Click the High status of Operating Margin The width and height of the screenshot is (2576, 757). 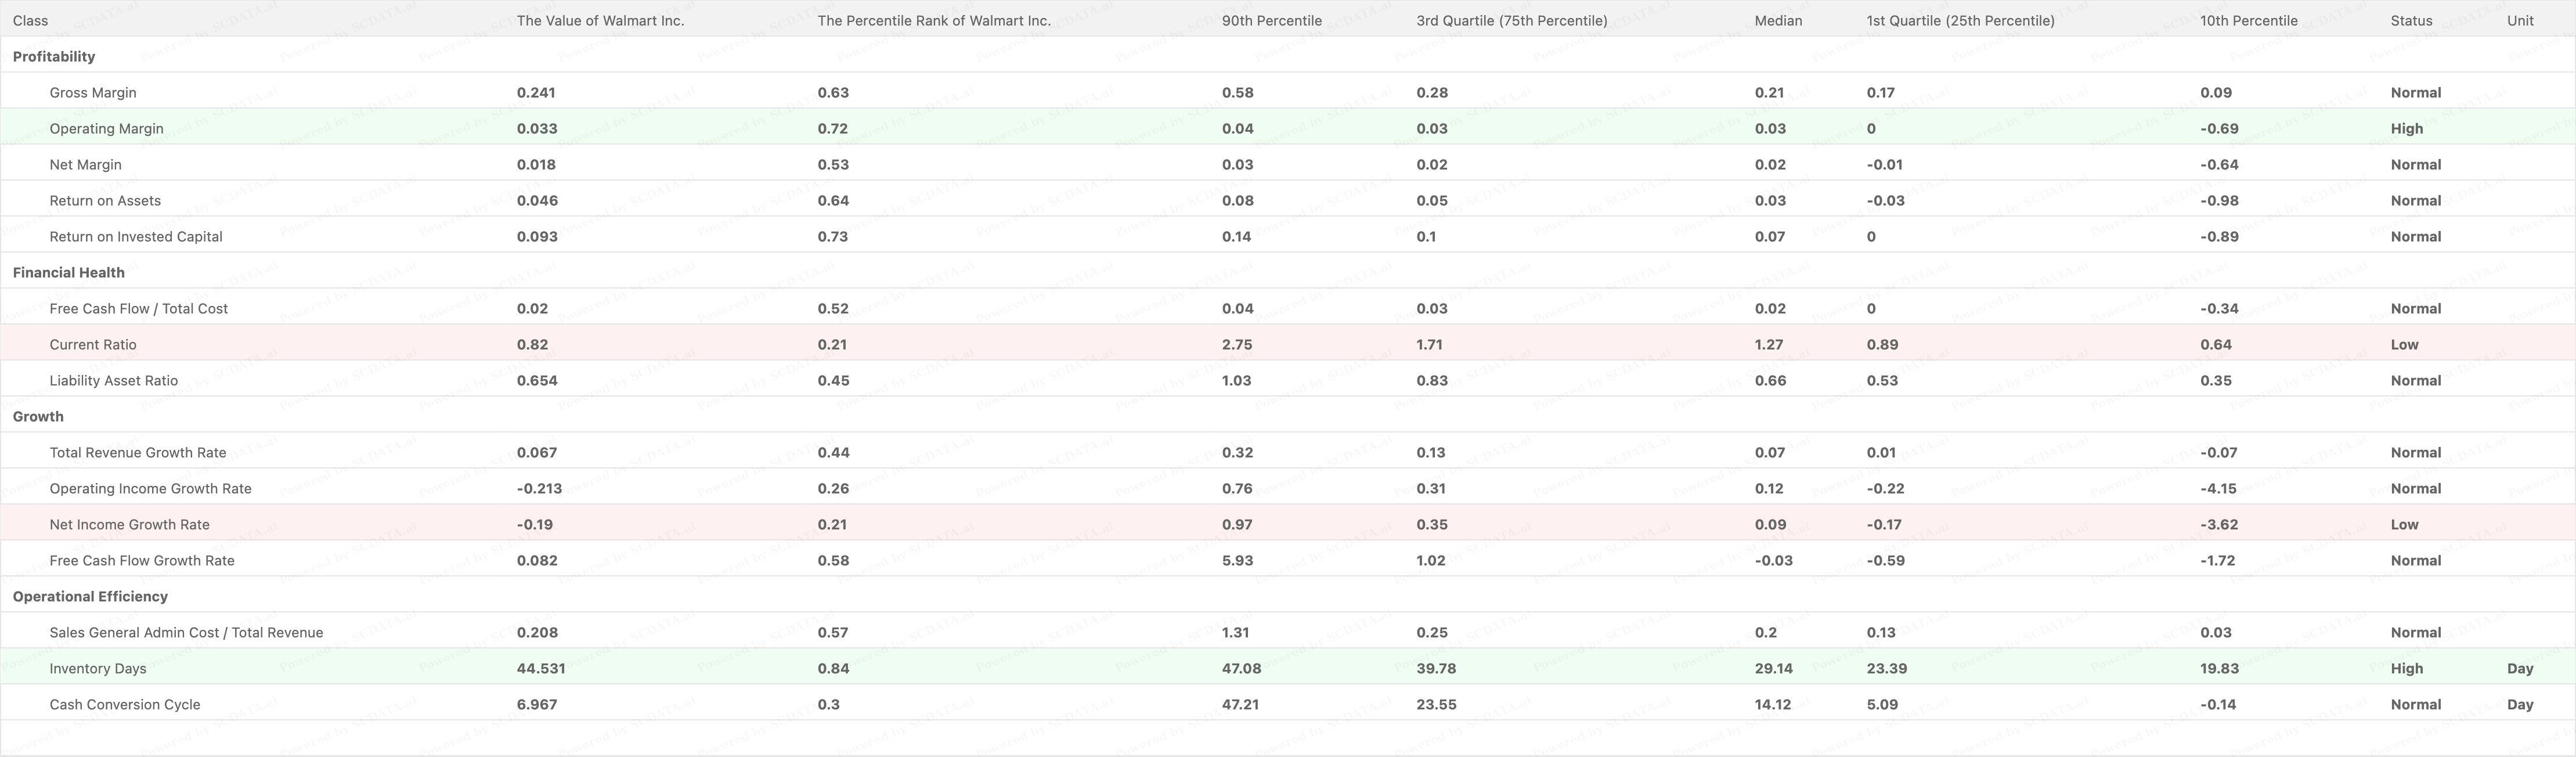click(x=2406, y=128)
